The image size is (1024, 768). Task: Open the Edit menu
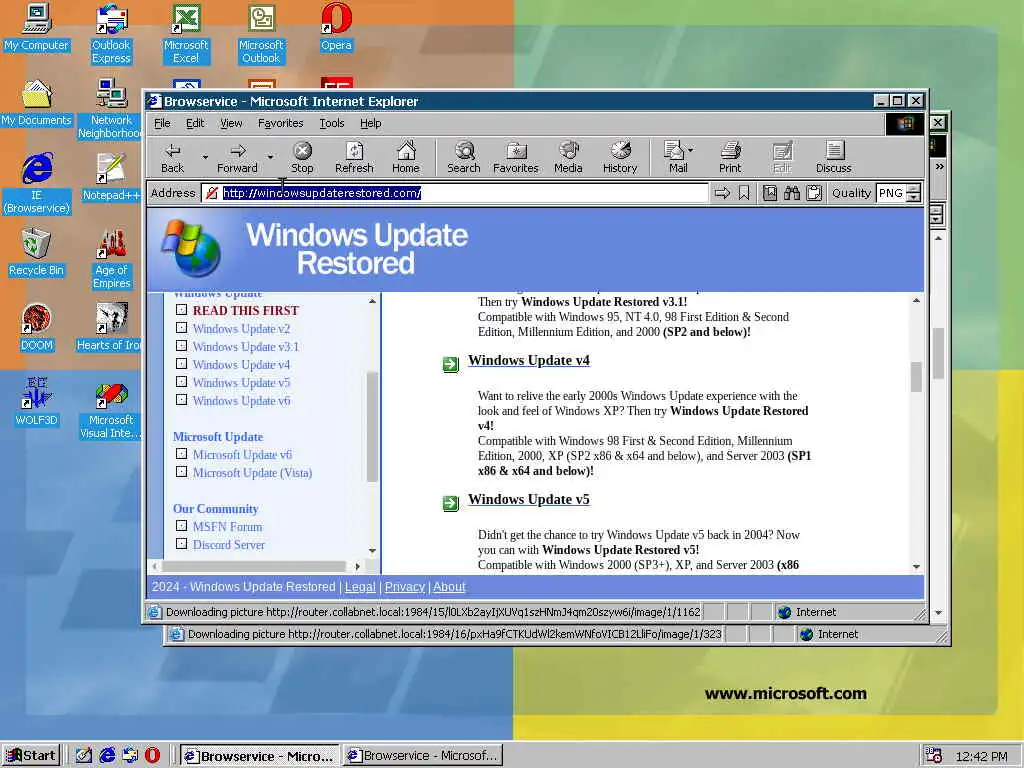point(195,123)
